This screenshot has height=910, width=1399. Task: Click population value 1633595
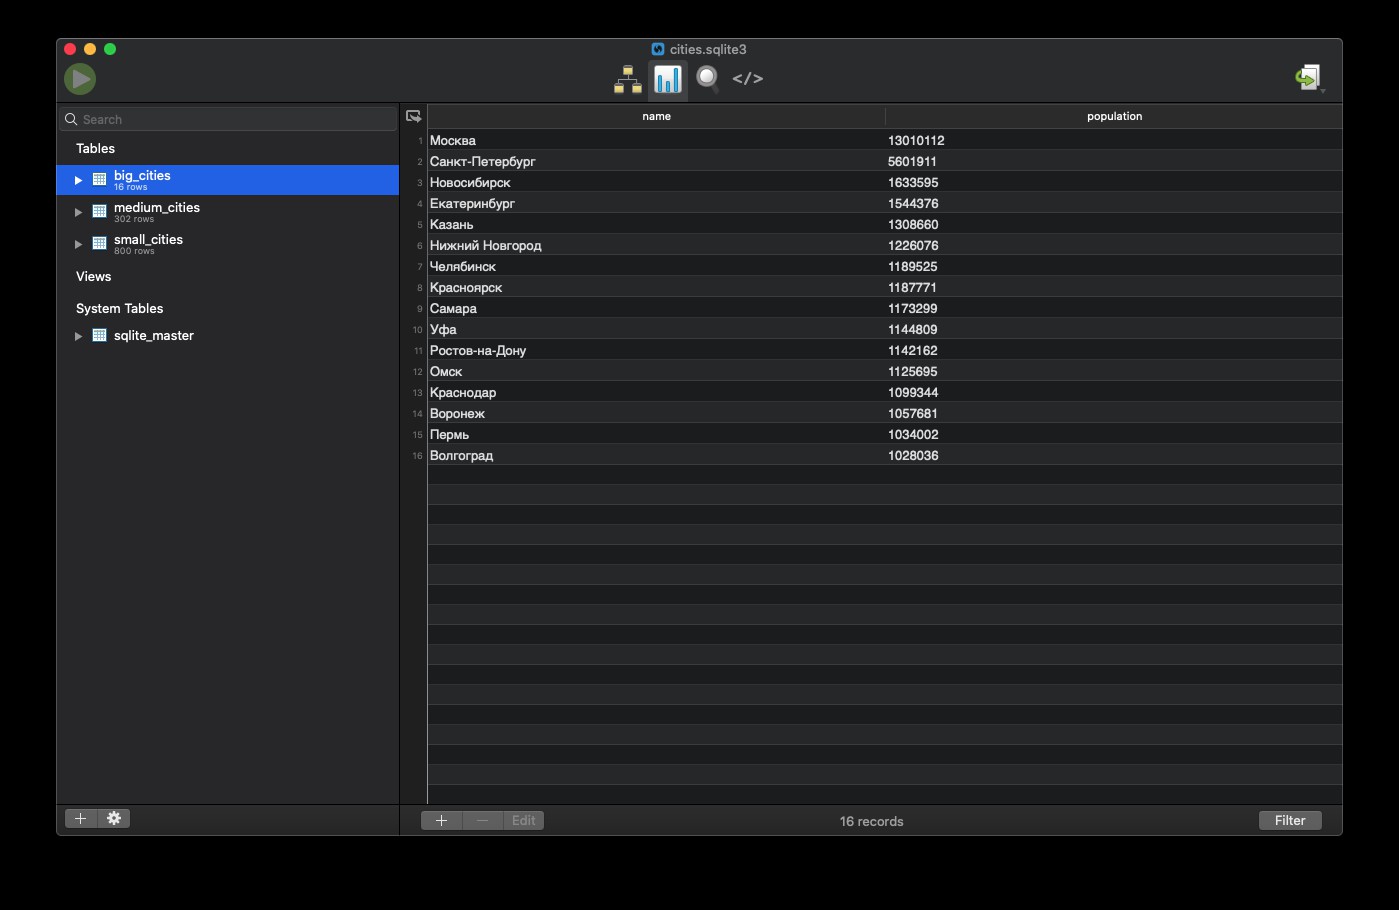click(x=913, y=182)
